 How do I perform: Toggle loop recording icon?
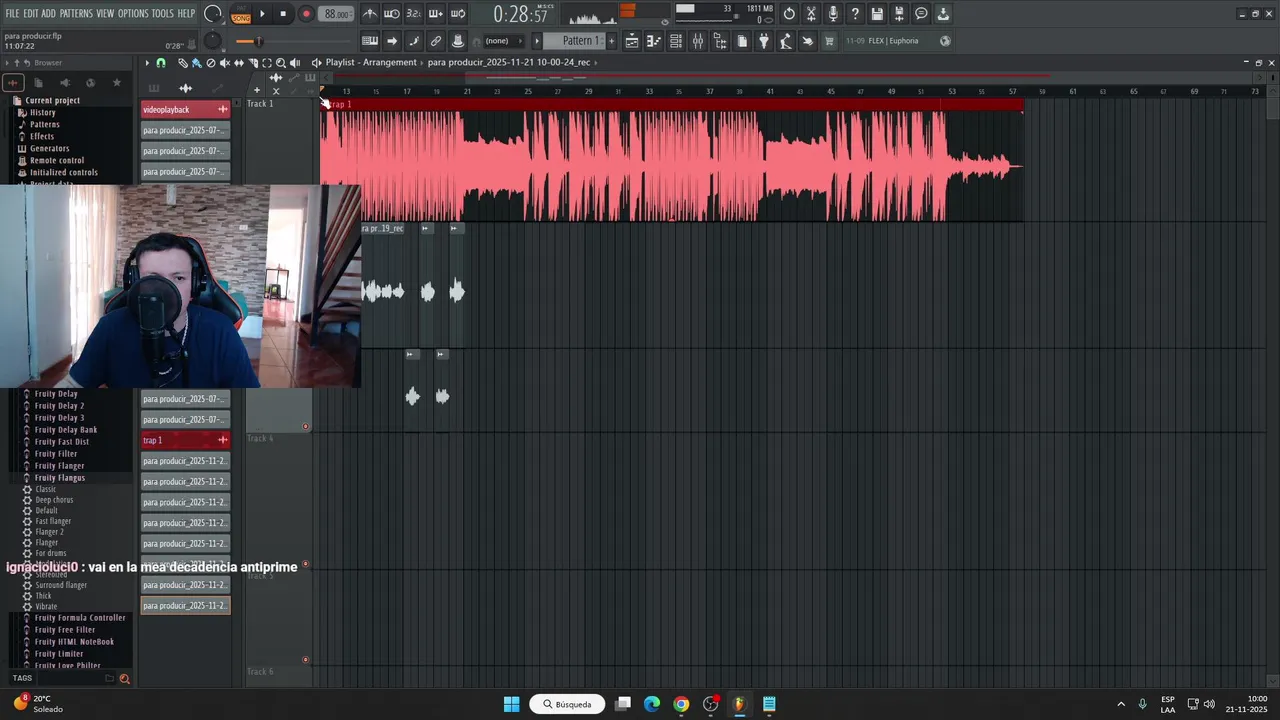457,14
